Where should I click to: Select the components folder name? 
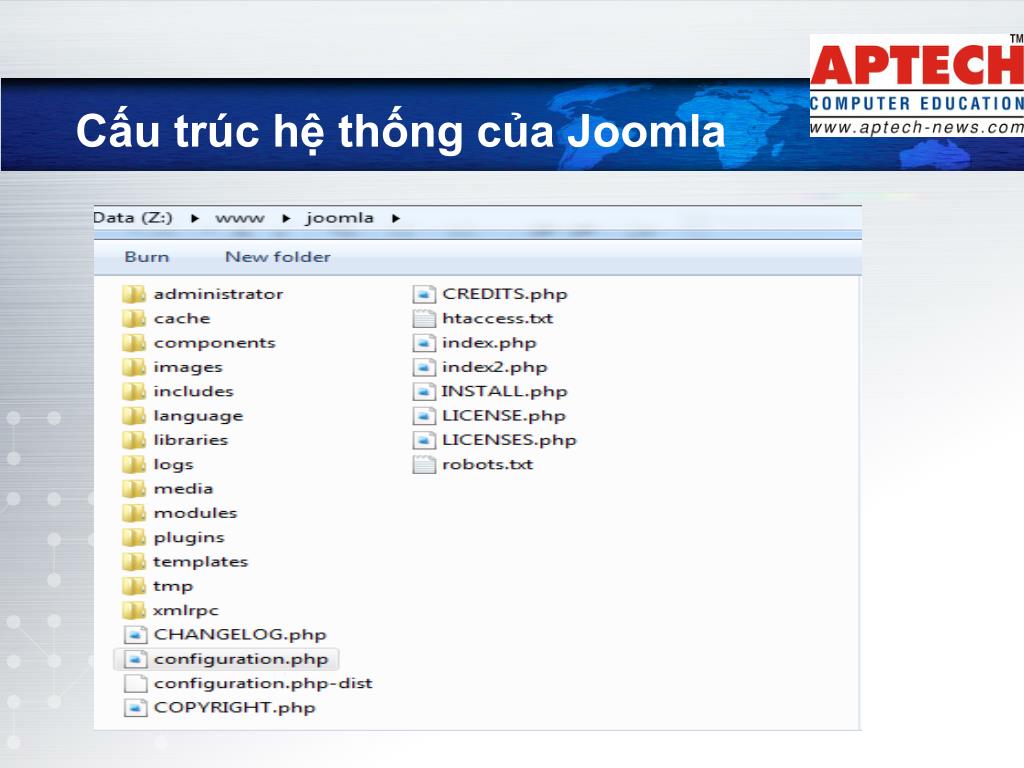click(x=214, y=343)
